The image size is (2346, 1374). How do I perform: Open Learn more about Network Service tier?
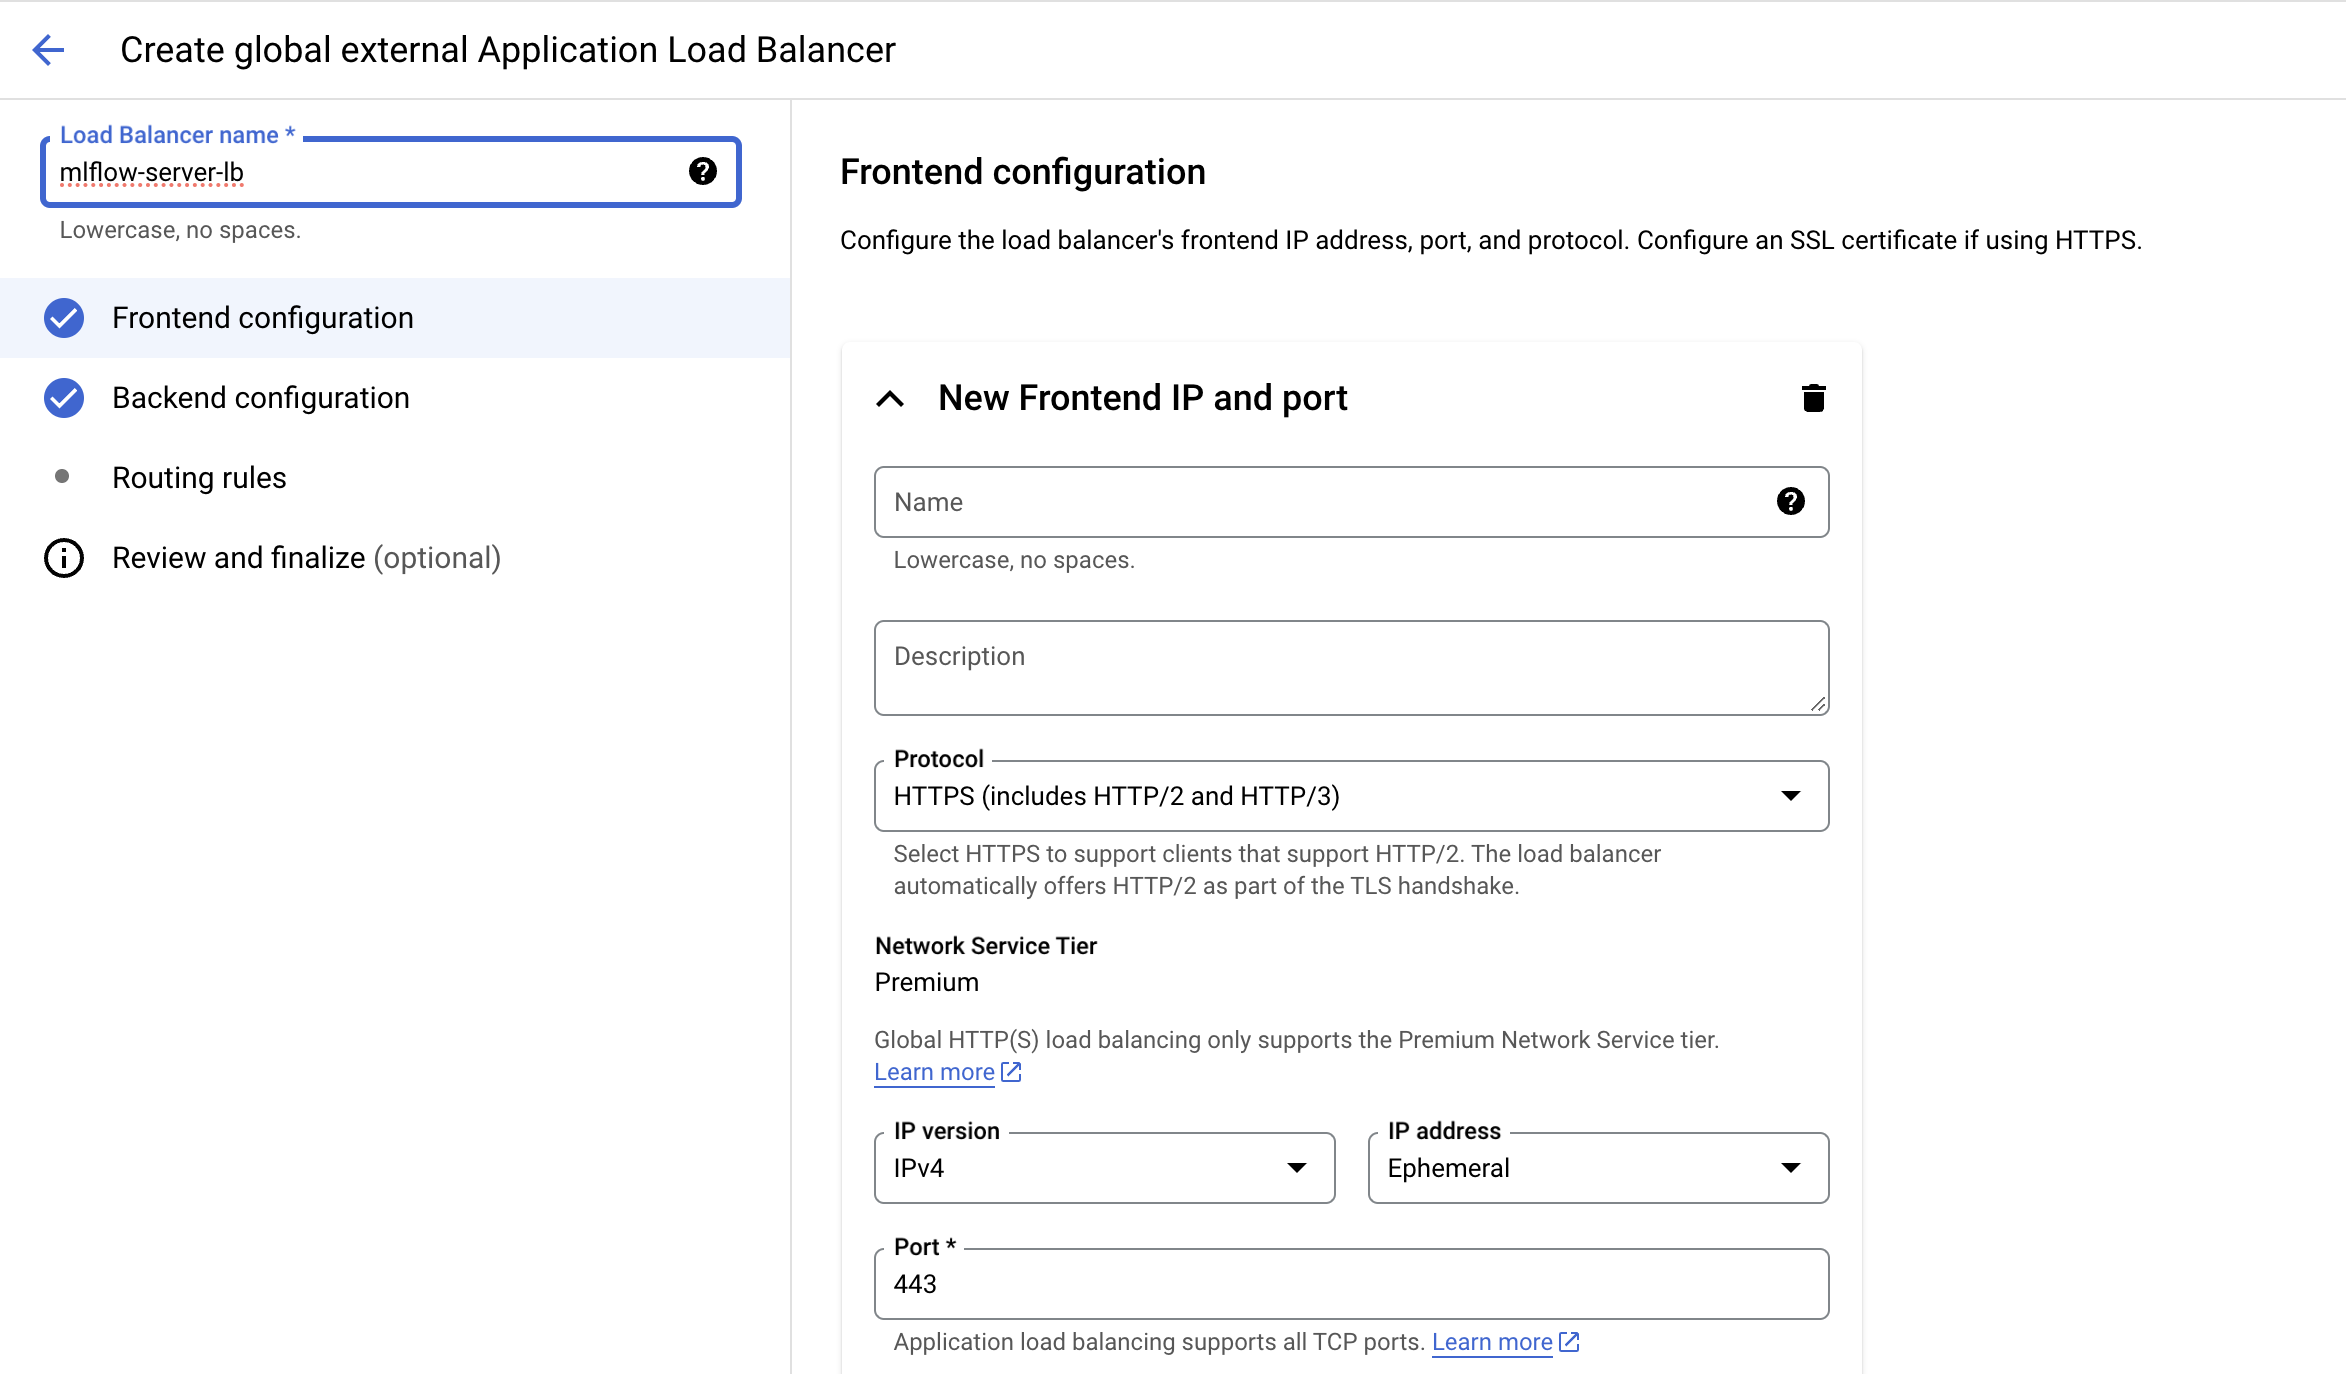point(947,1072)
